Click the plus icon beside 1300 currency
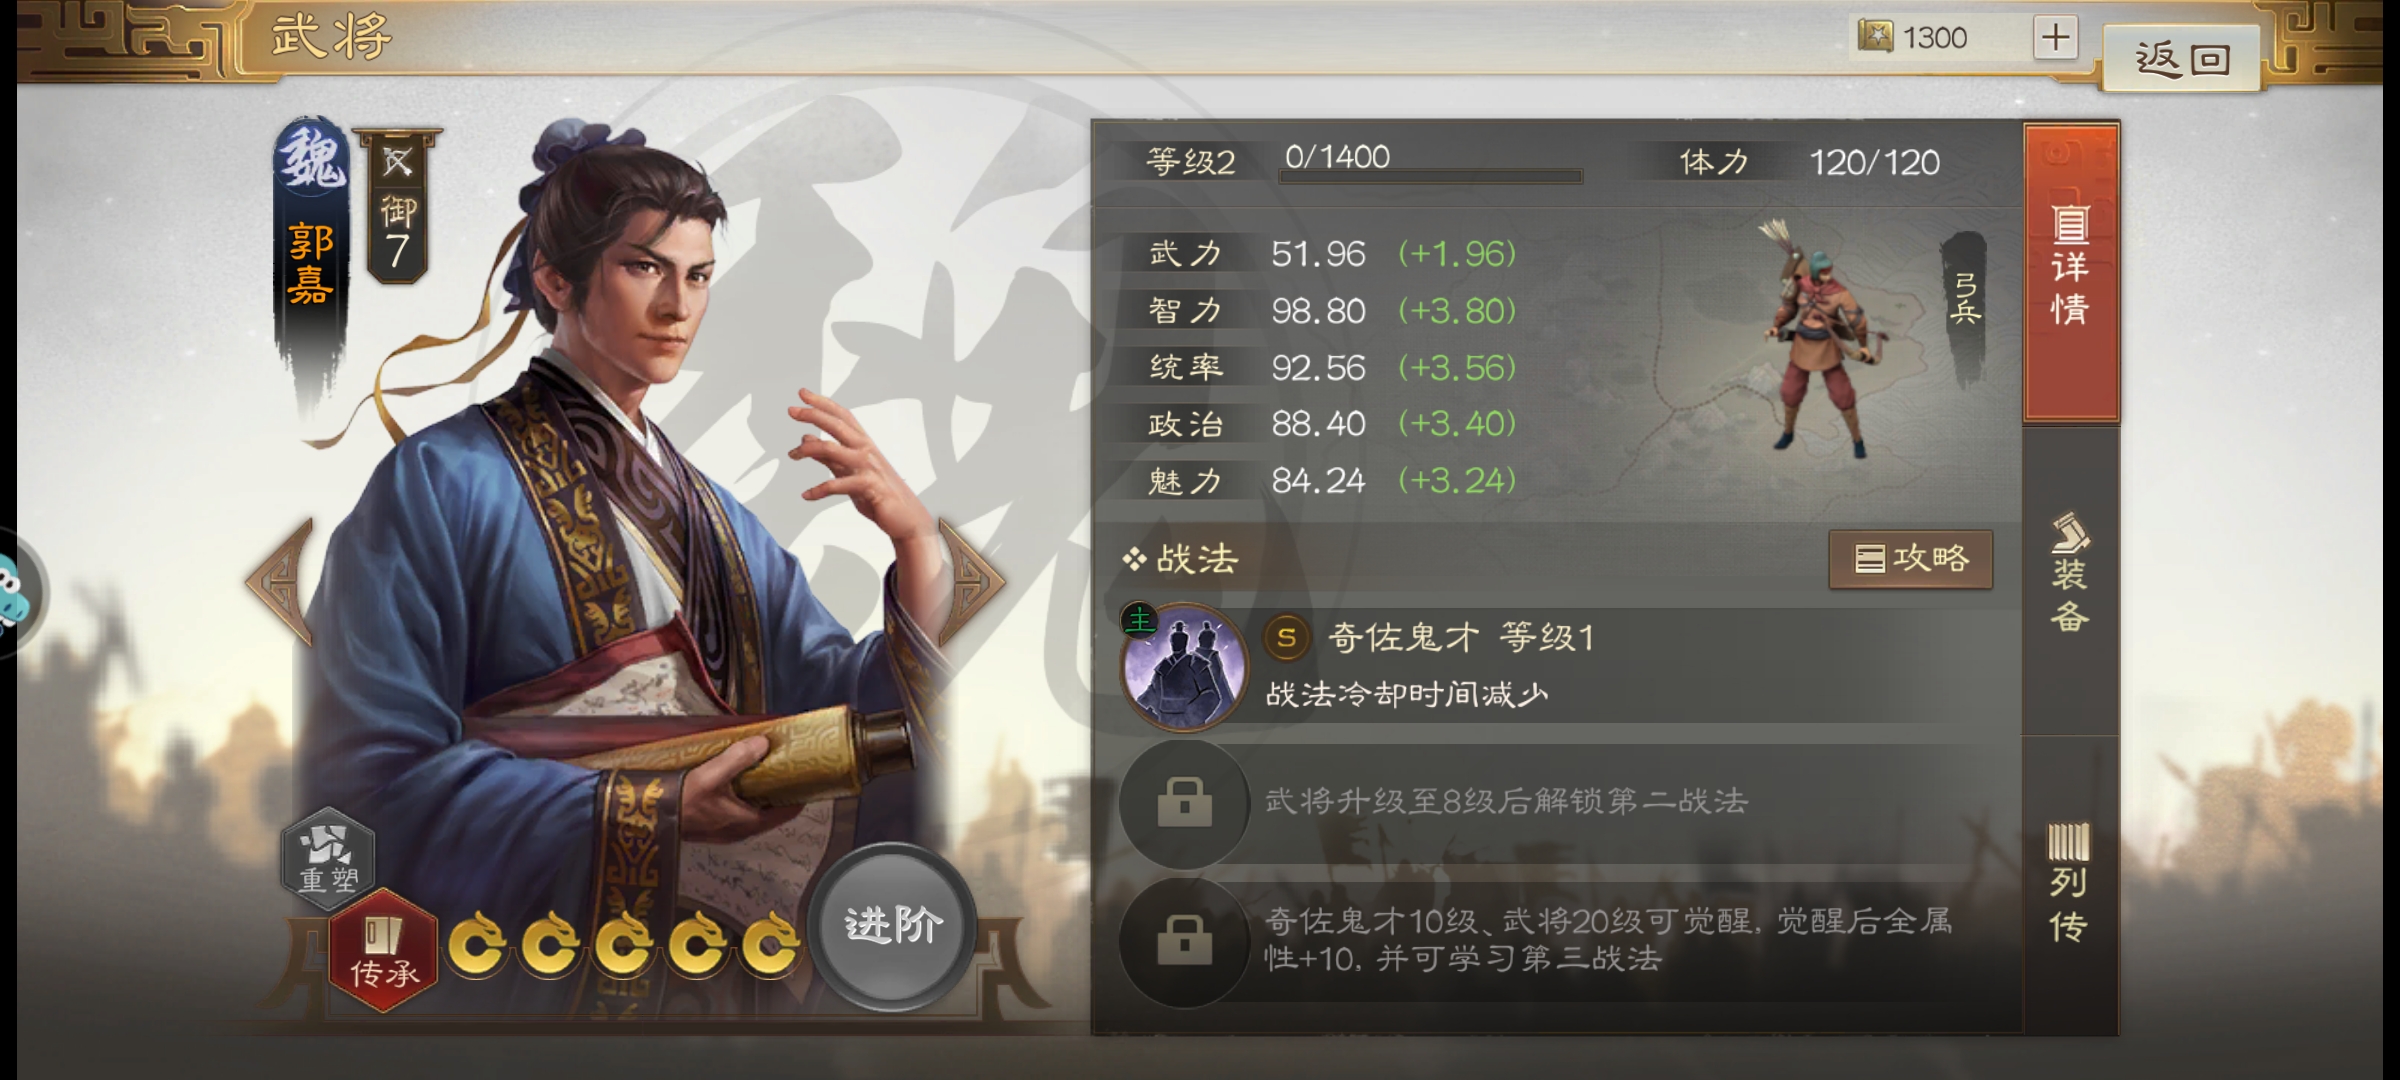2400x1080 pixels. coord(2056,38)
